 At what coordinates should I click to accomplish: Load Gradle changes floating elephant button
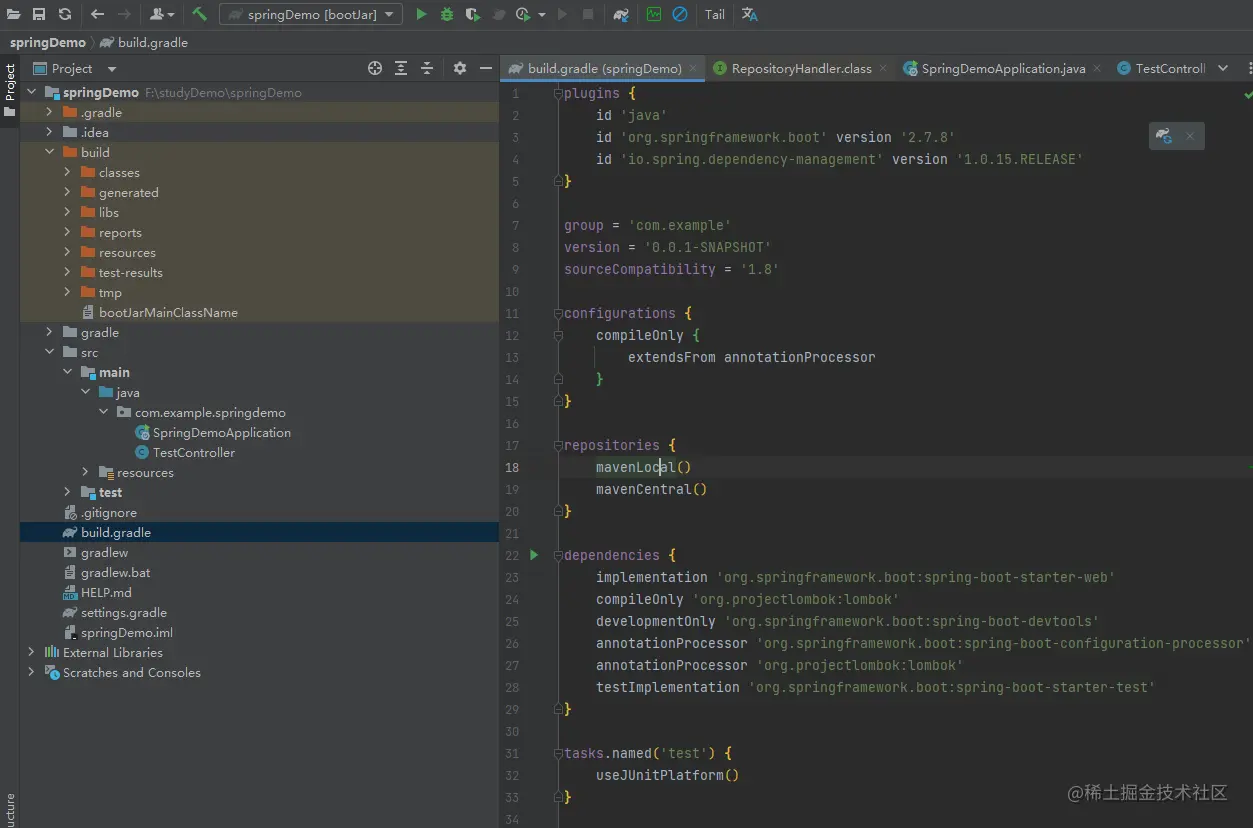[1163, 136]
